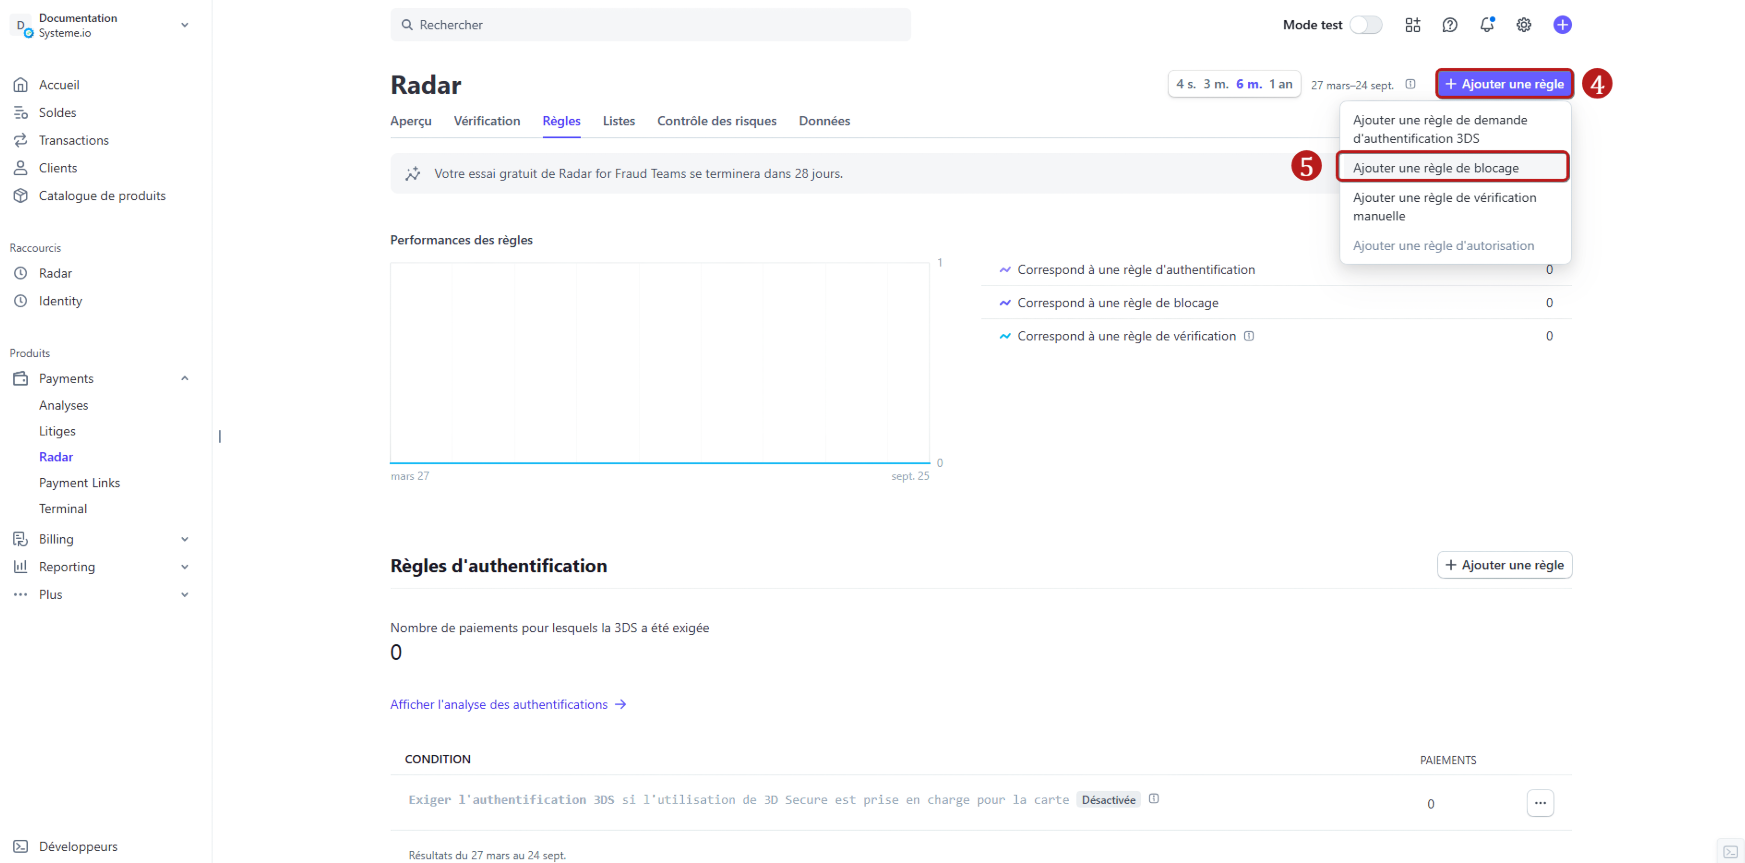Open the Accueil home page
1745x863 pixels.
[59, 85]
